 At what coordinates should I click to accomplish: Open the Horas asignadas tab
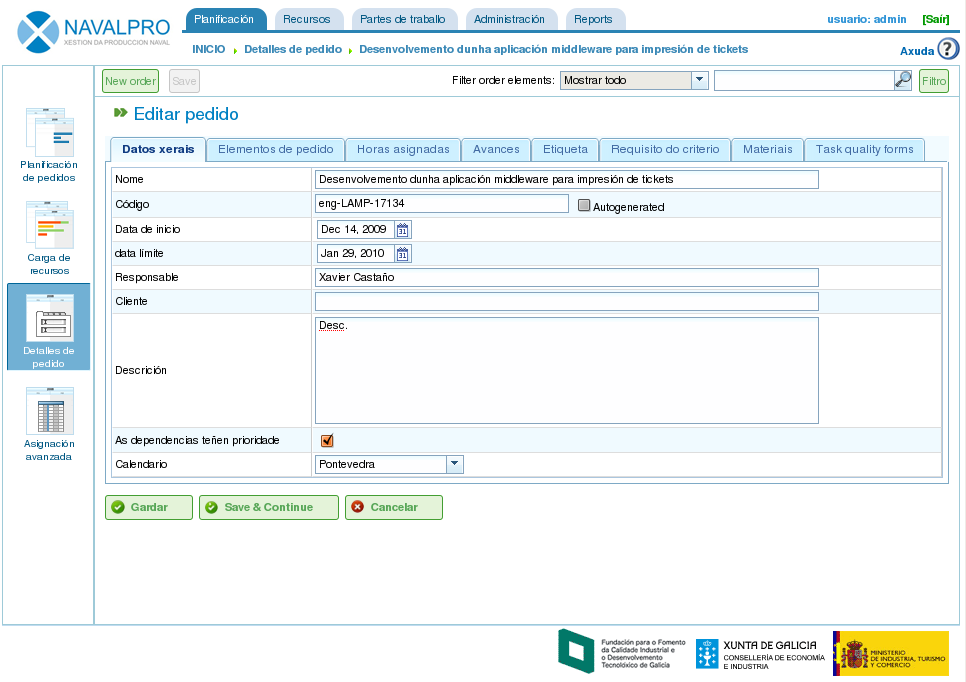tap(403, 150)
